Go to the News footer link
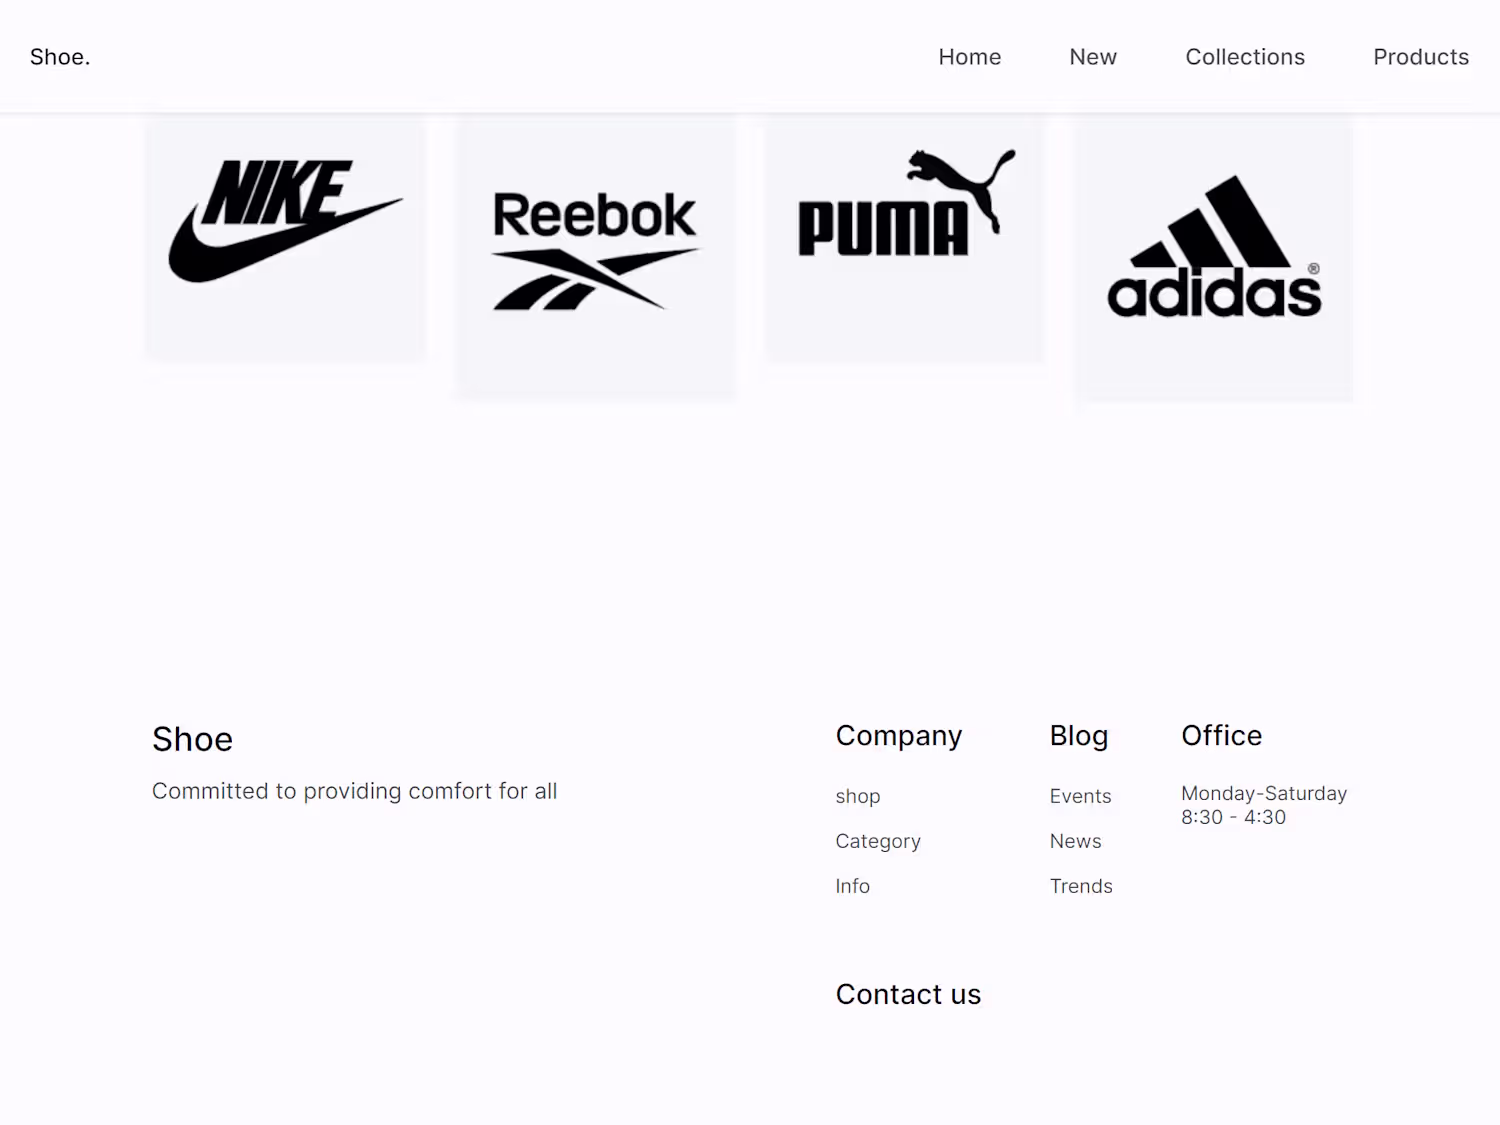This screenshot has height=1125, width=1500. pos(1076,841)
